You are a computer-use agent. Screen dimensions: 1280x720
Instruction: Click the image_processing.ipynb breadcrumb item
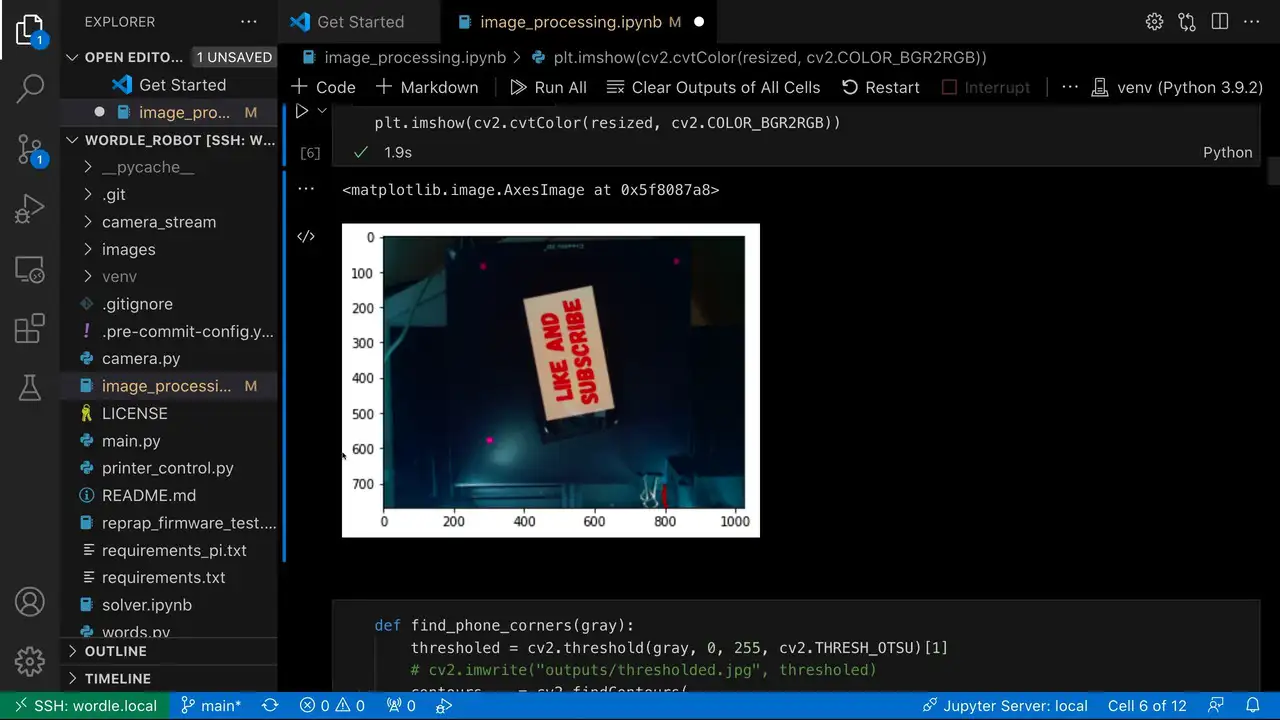coord(415,57)
